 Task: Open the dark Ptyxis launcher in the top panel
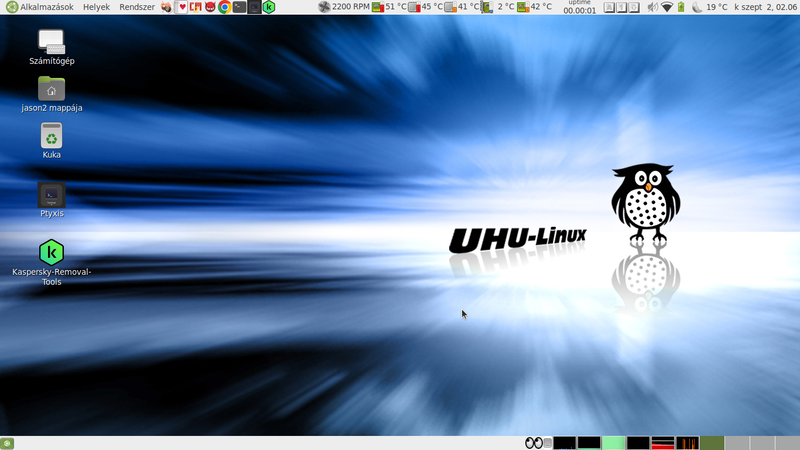click(x=254, y=7)
